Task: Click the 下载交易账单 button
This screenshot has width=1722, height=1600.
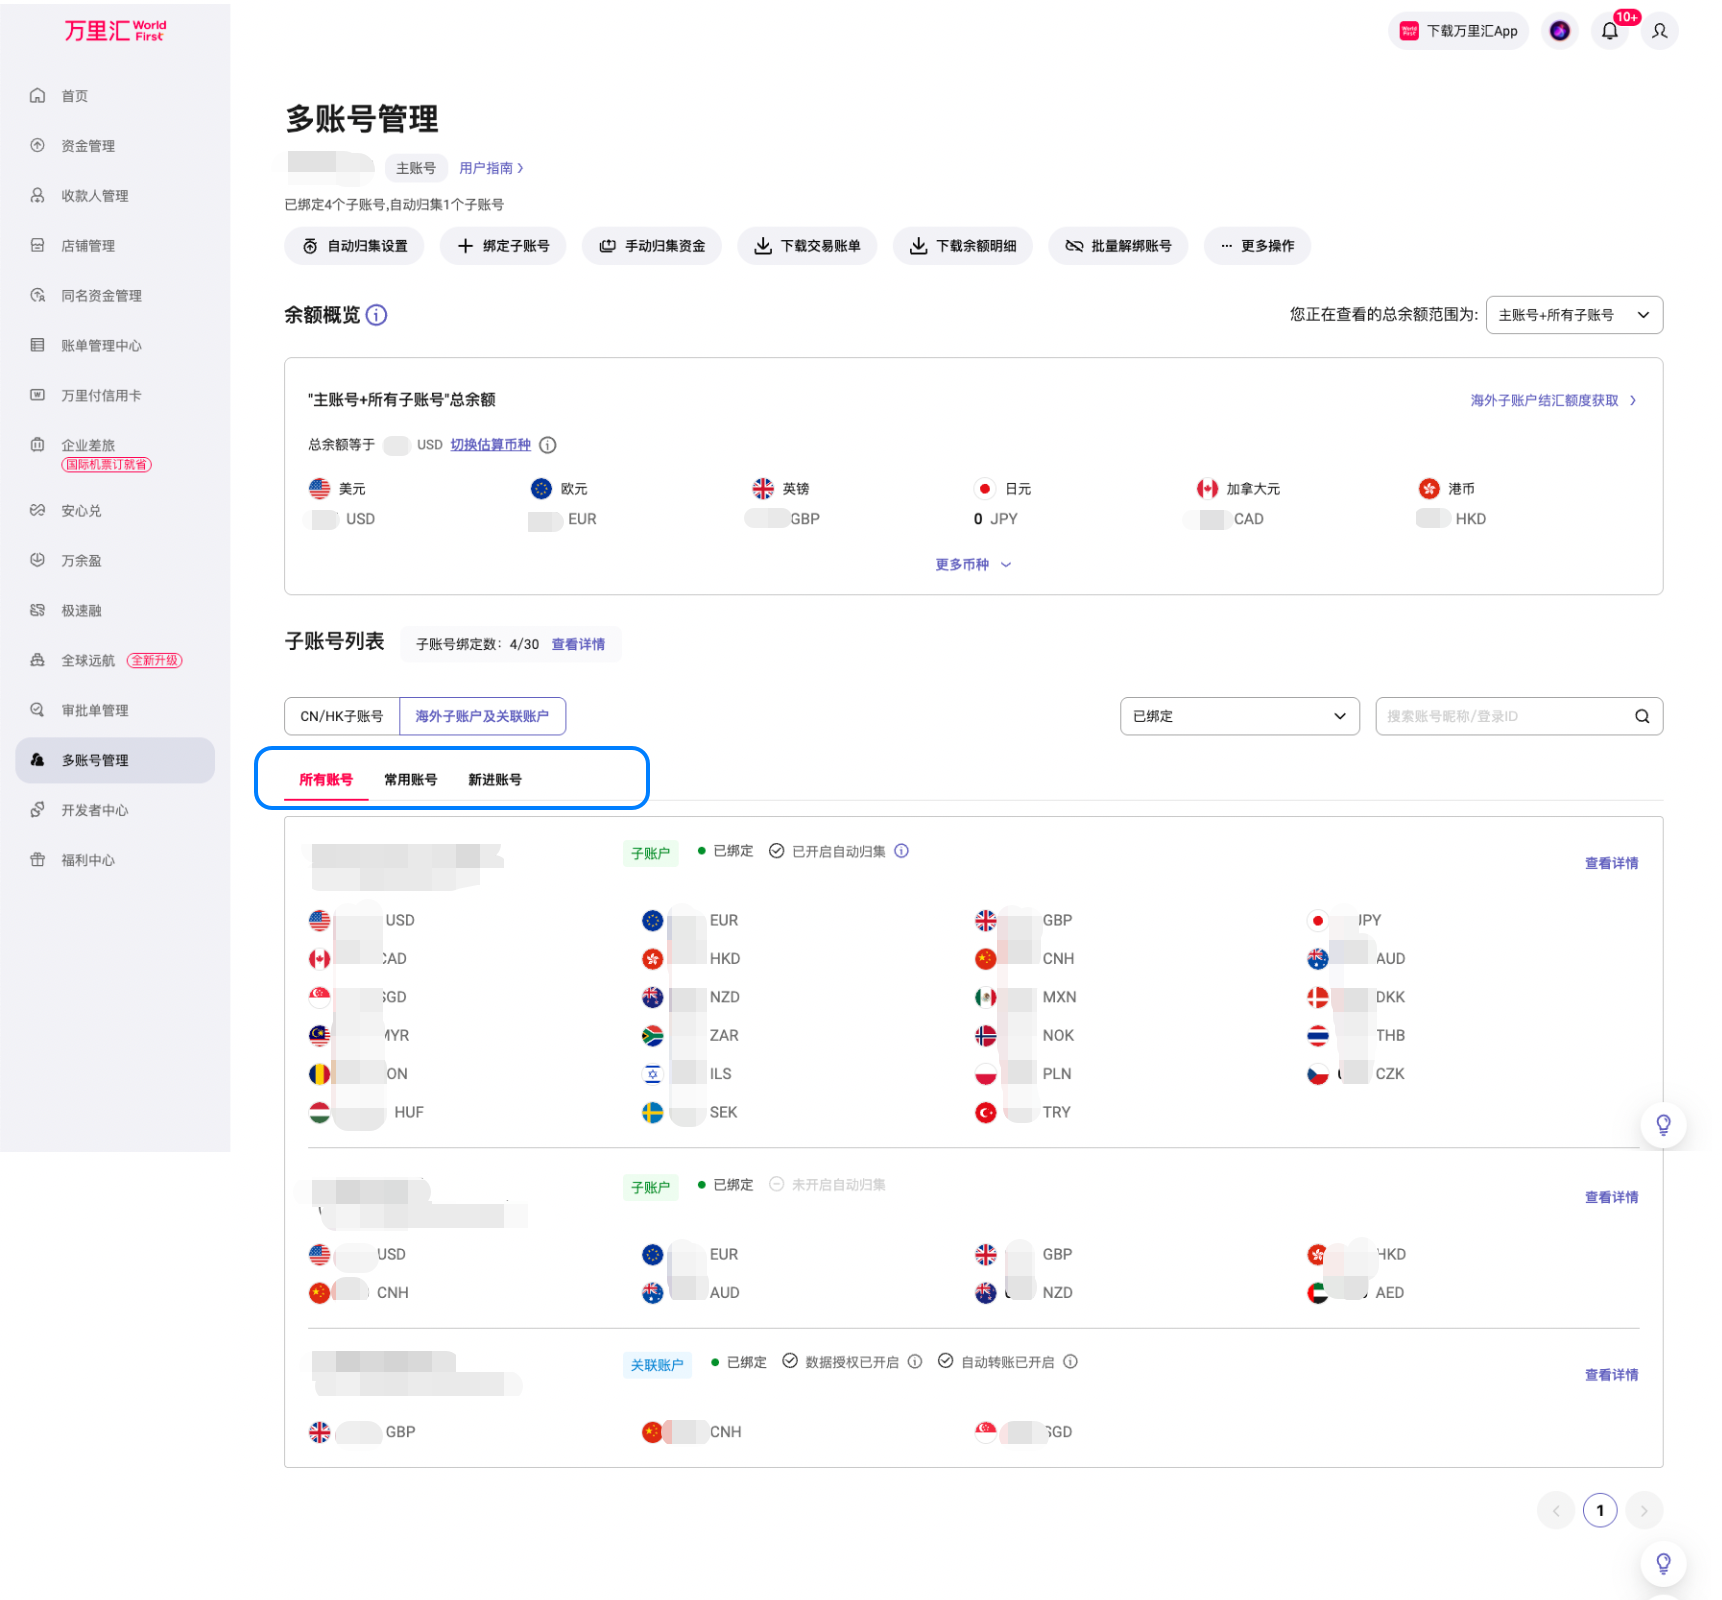Action: point(807,246)
